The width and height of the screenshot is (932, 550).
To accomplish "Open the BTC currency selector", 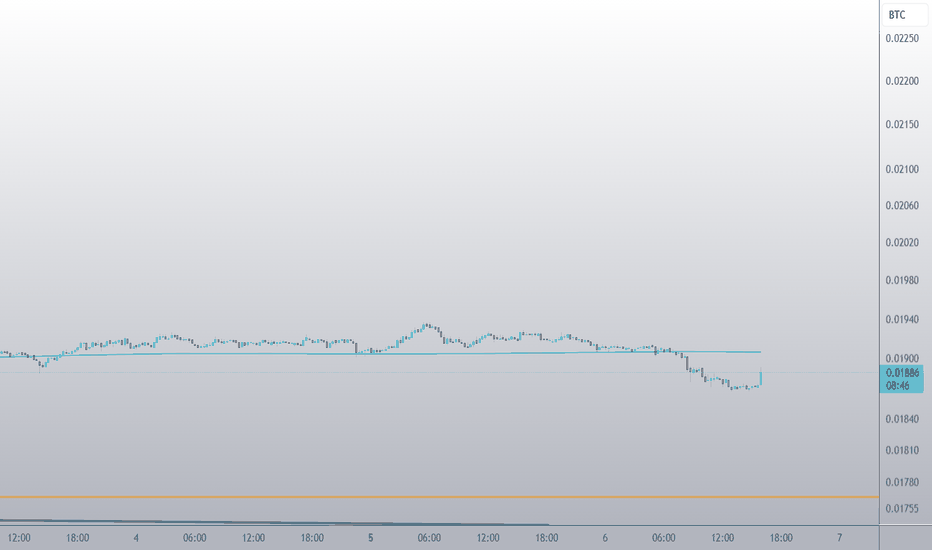I will point(903,15).
